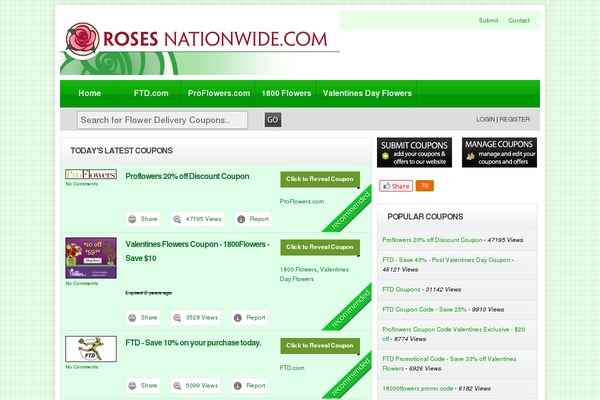Click the Submit Coupons banner button
600x400 pixels.
pos(414,152)
